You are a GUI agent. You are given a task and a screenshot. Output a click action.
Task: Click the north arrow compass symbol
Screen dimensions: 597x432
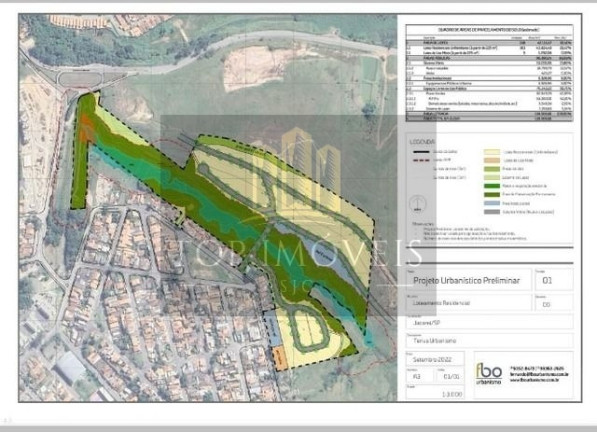[418, 203]
